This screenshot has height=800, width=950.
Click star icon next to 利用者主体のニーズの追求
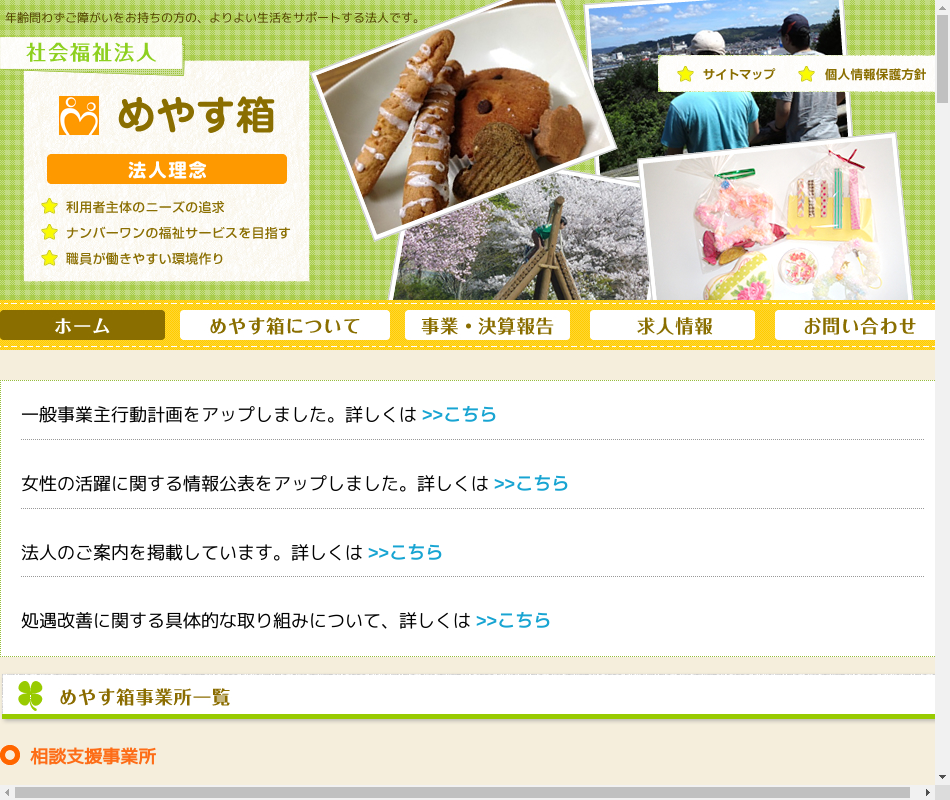point(49,207)
